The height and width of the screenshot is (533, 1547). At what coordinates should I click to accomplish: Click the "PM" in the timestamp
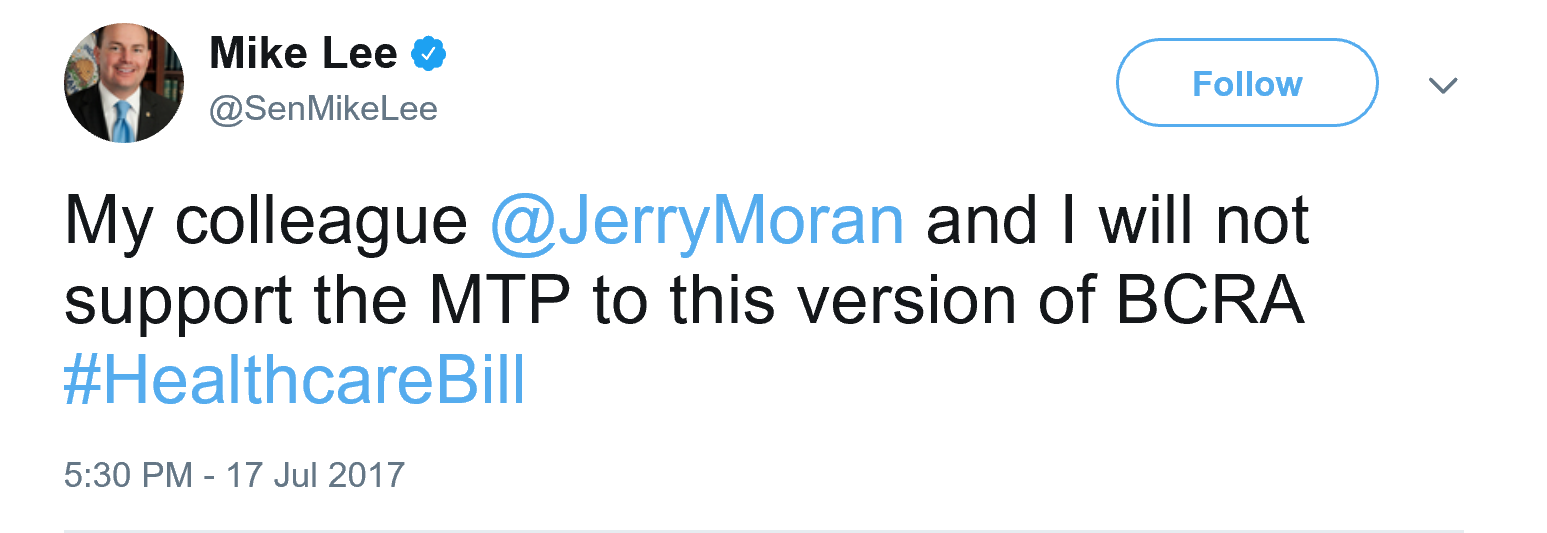(169, 474)
